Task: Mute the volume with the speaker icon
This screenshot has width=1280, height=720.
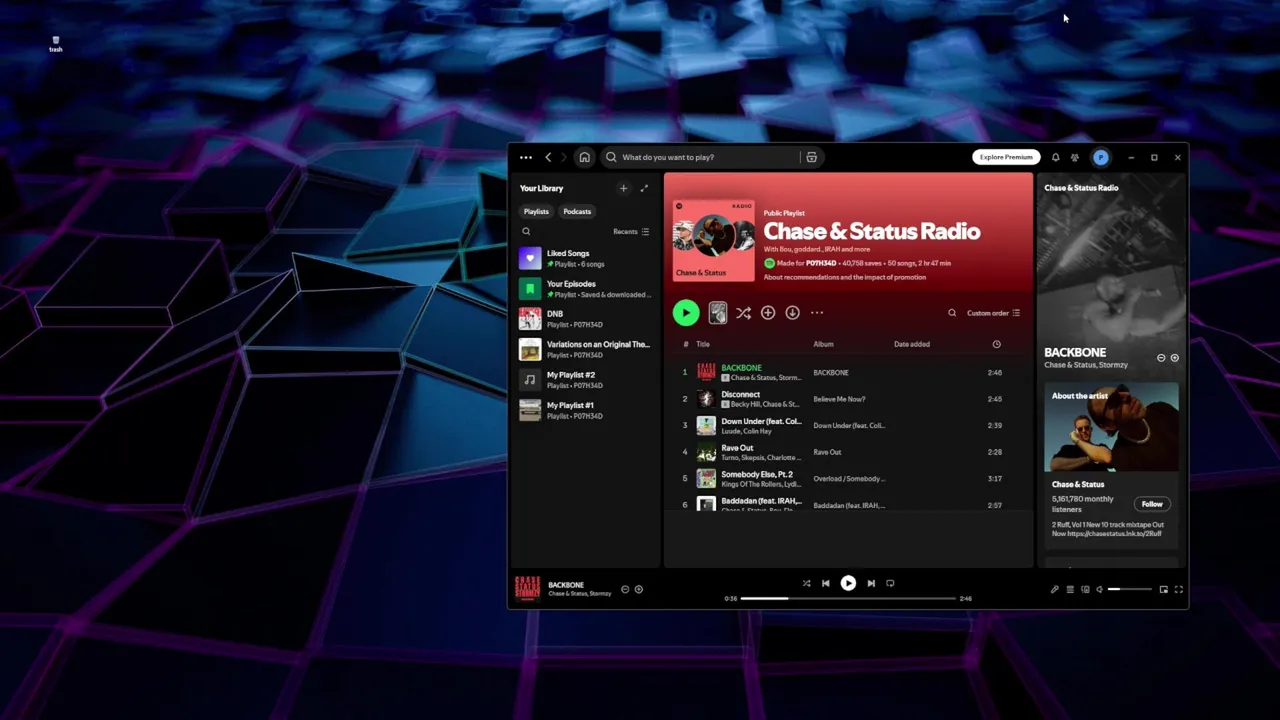Action: [x=1100, y=589]
